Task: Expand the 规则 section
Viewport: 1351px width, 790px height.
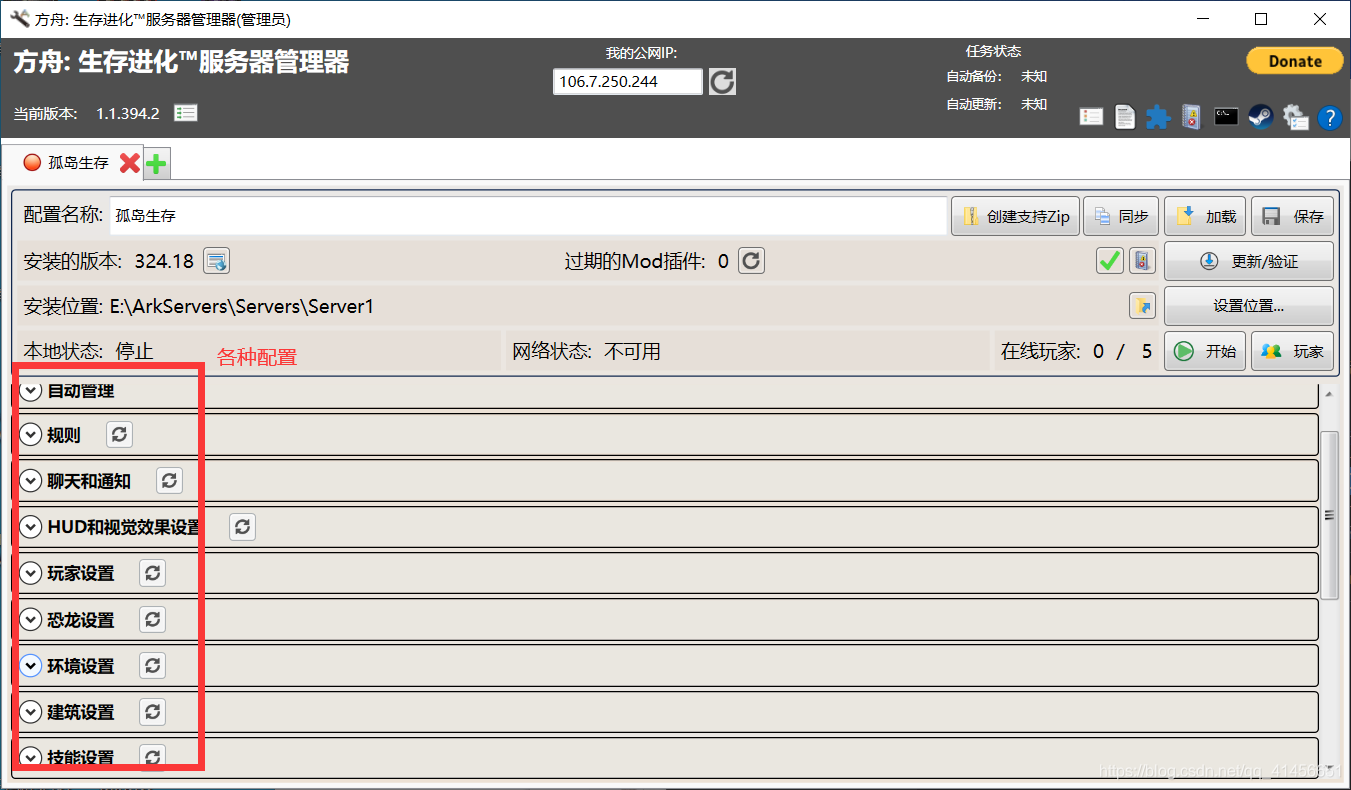Action: tap(31, 435)
